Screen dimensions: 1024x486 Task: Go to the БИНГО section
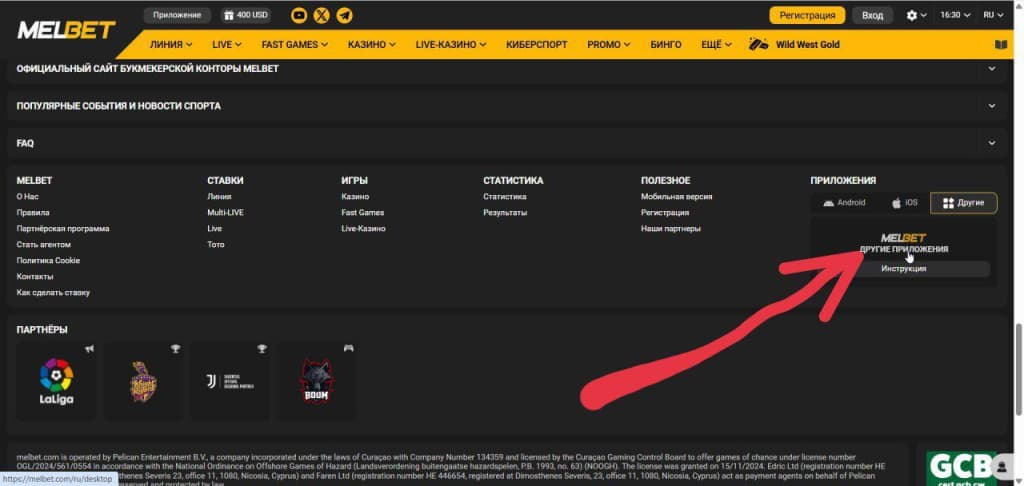(665, 44)
